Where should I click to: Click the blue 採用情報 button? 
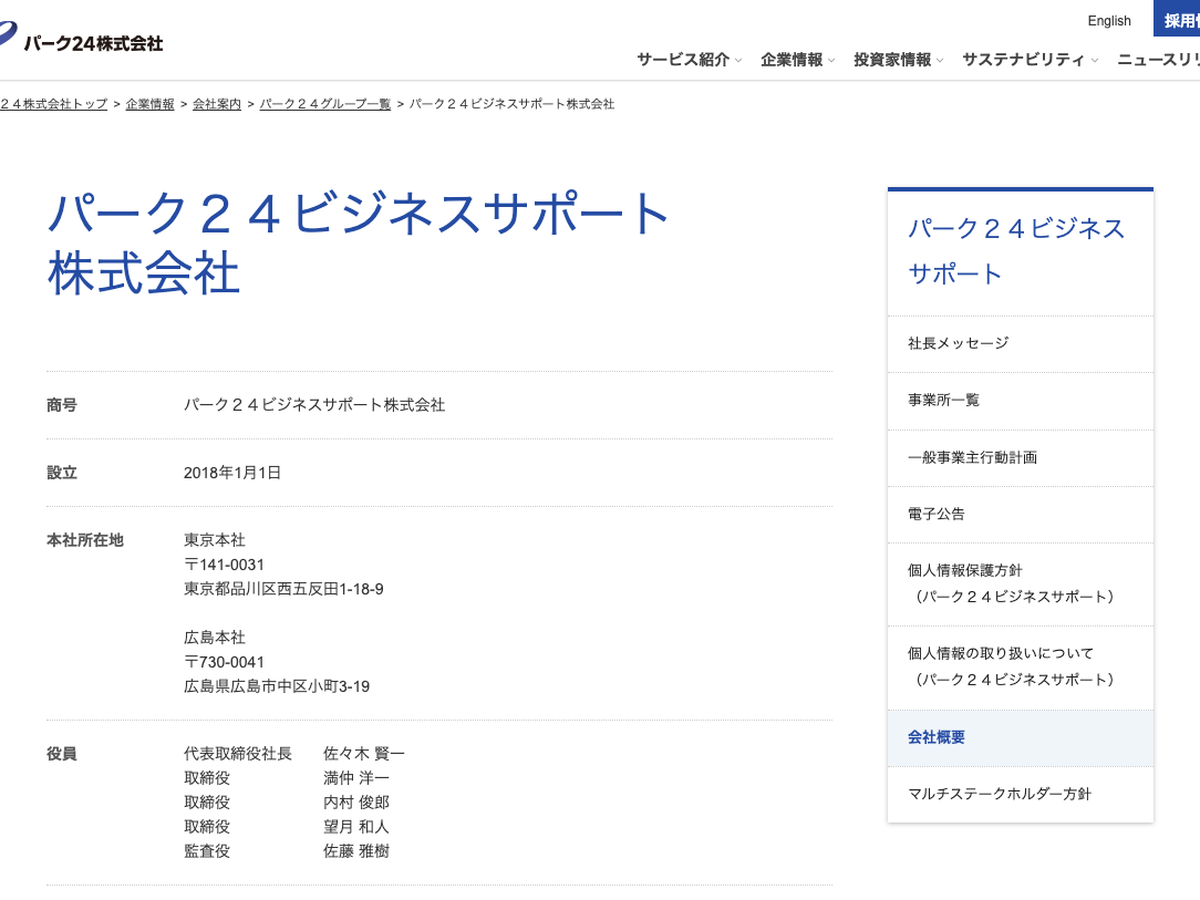(x=1180, y=20)
